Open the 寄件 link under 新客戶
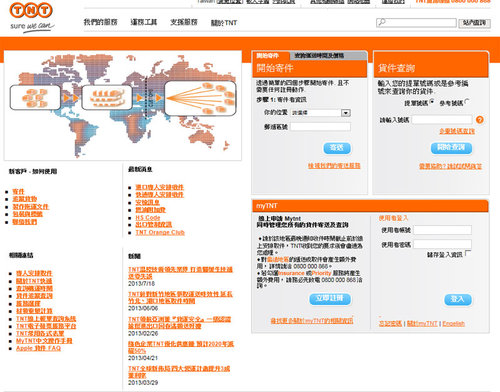Screen dimensions: 500x392 click(18, 191)
